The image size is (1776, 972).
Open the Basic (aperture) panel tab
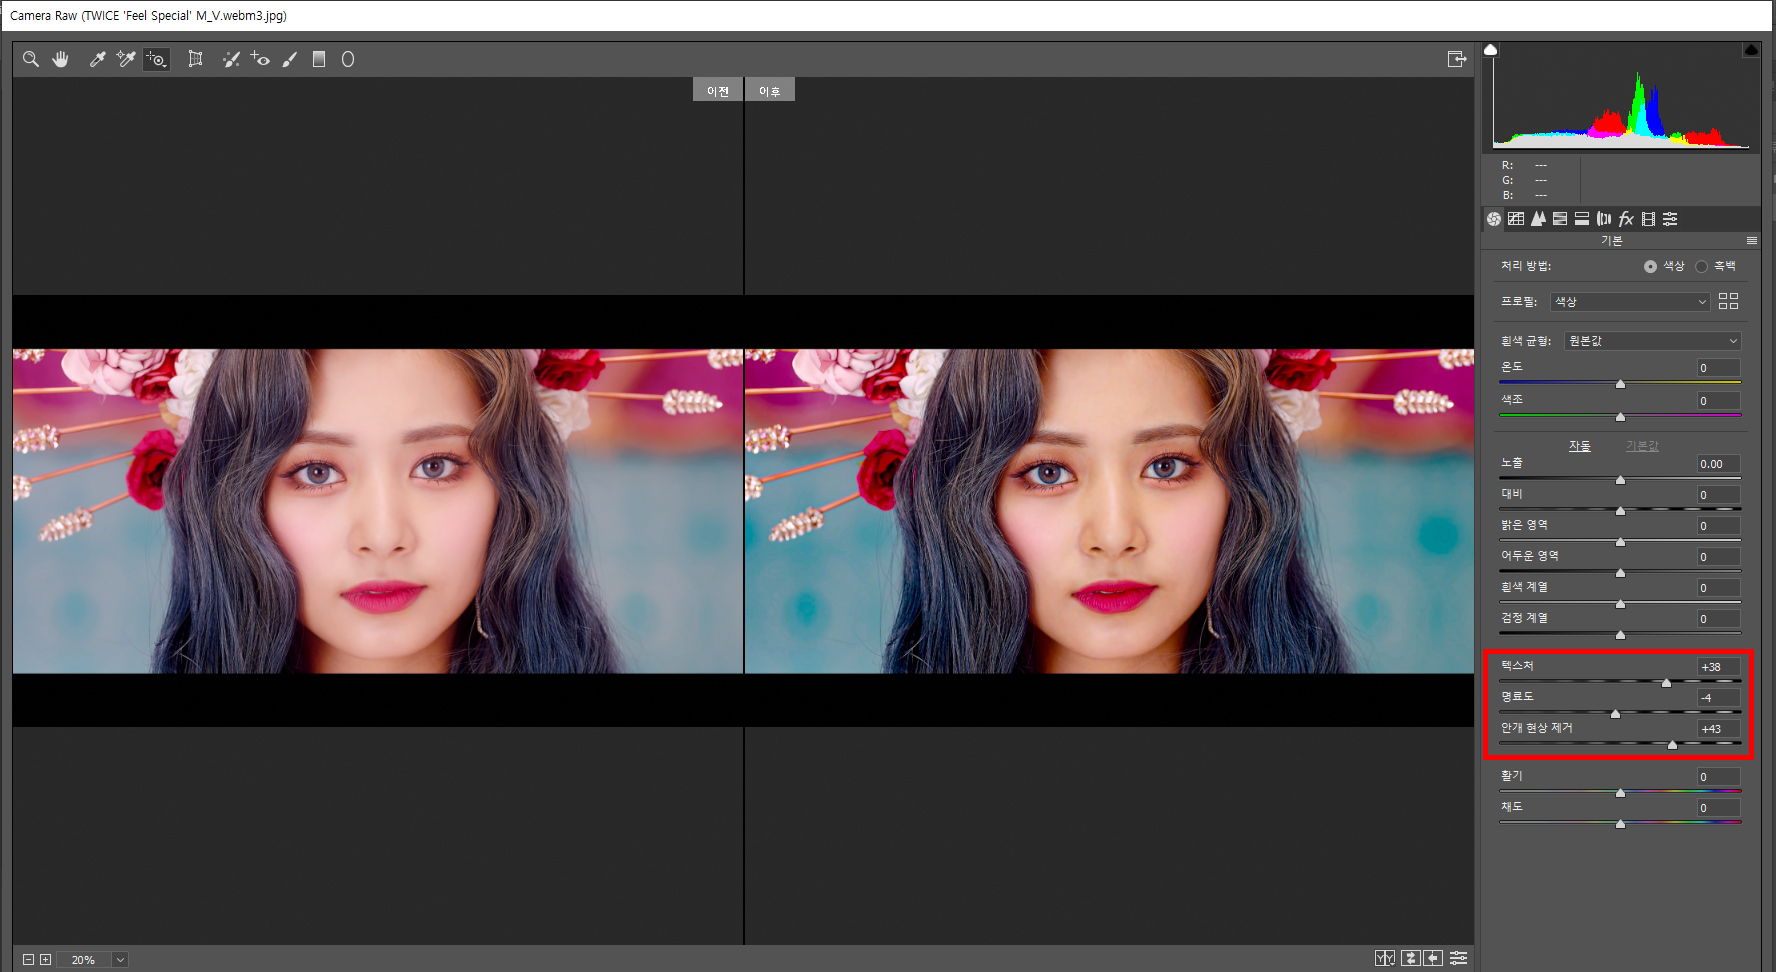point(1494,219)
